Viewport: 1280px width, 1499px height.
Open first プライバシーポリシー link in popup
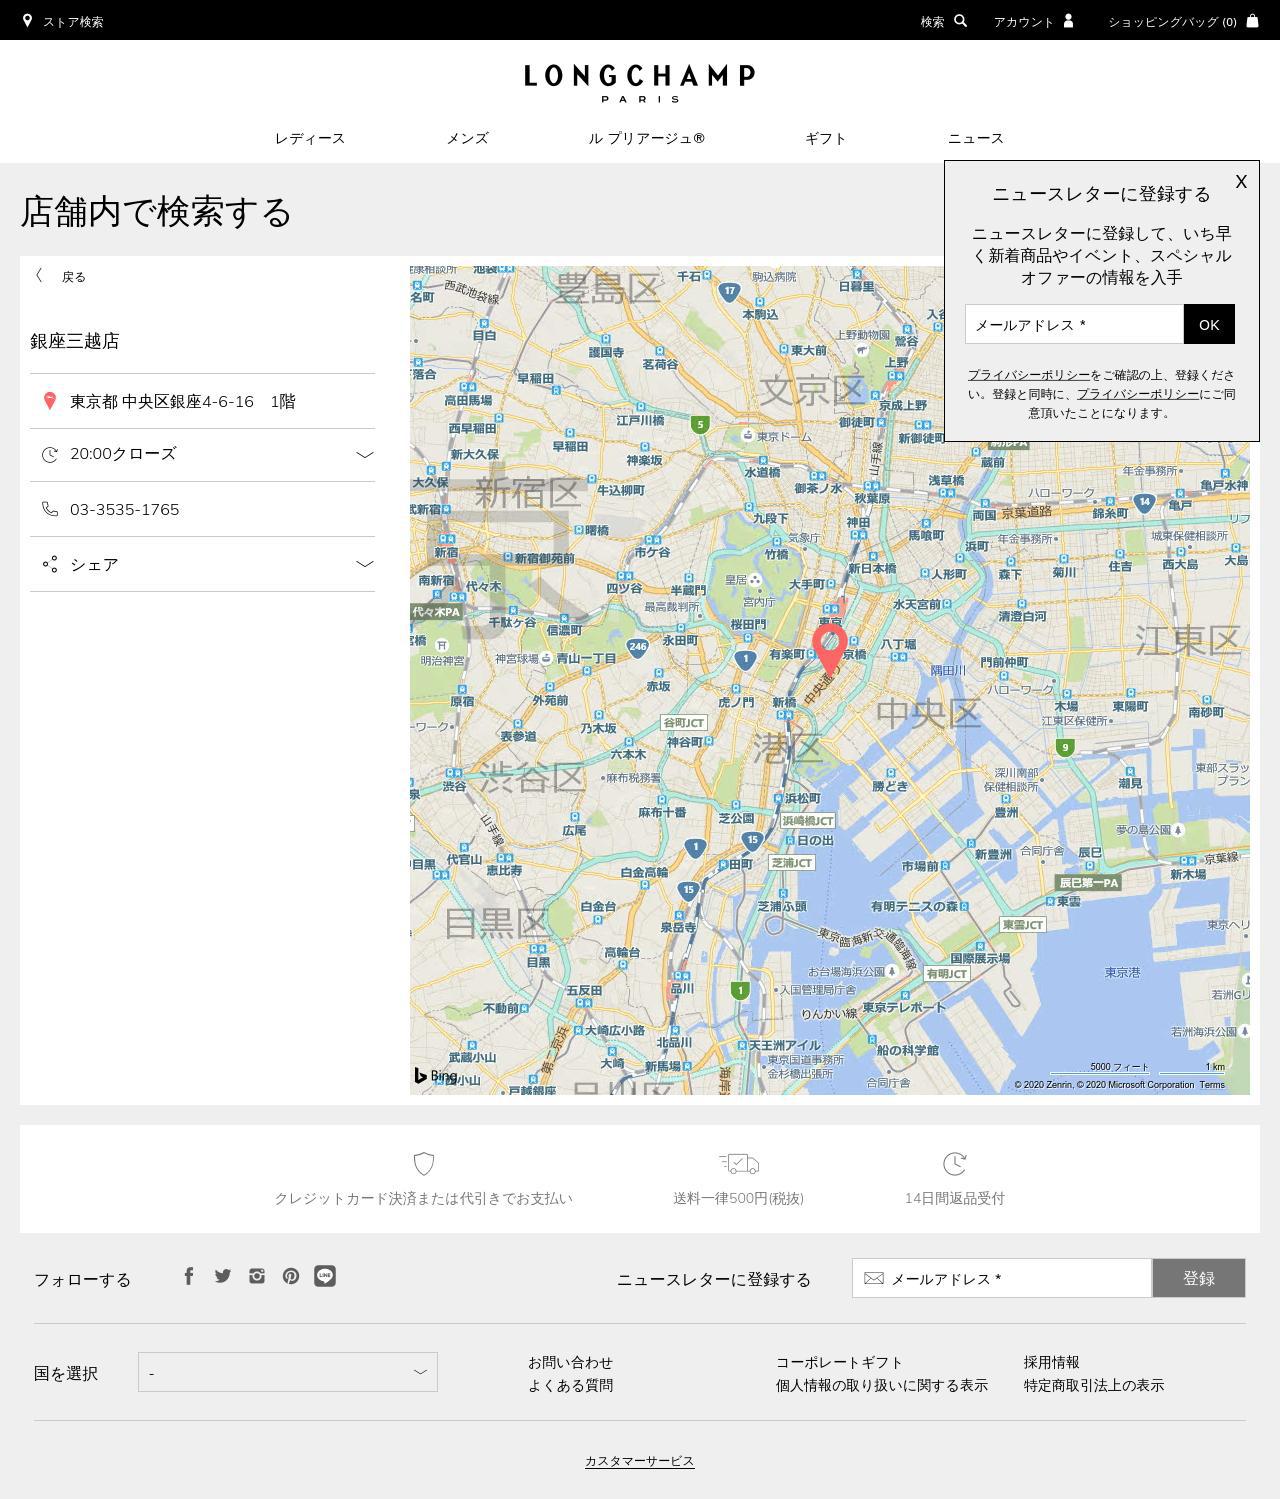(x=1029, y=375)
